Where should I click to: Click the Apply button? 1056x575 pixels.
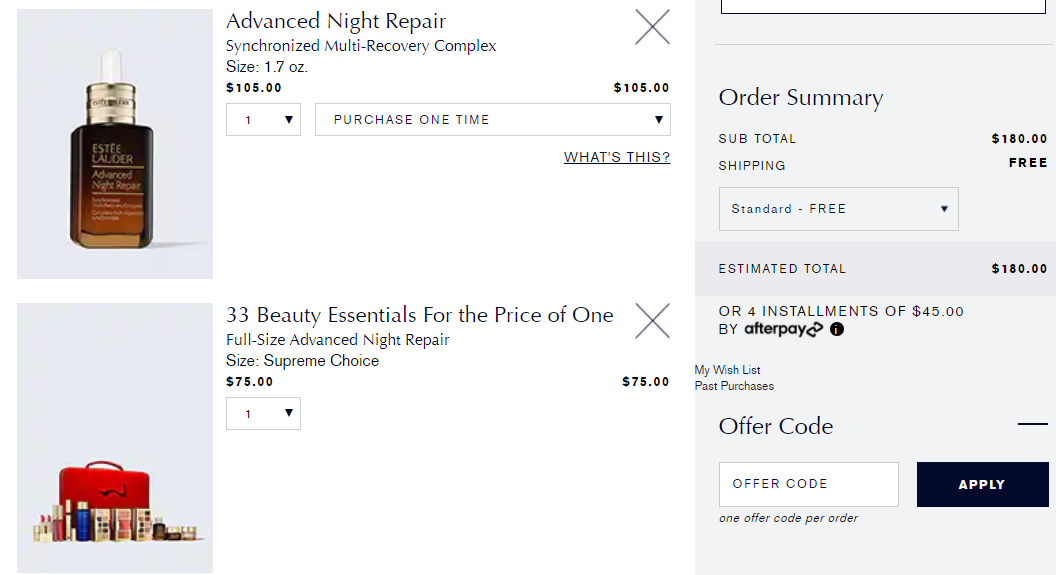pos(983,484)
